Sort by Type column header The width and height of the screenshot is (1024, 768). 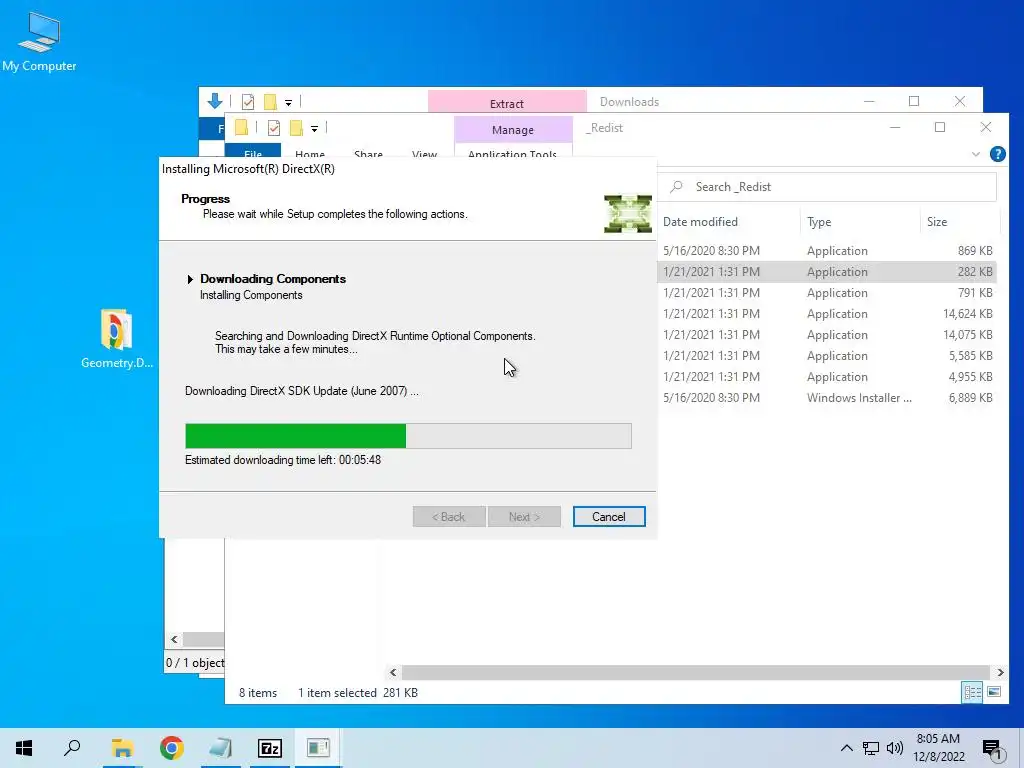click(x=819, y=222)
